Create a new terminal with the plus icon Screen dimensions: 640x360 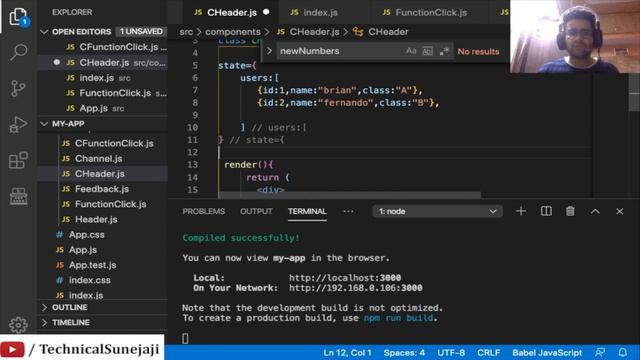point(521,211)
